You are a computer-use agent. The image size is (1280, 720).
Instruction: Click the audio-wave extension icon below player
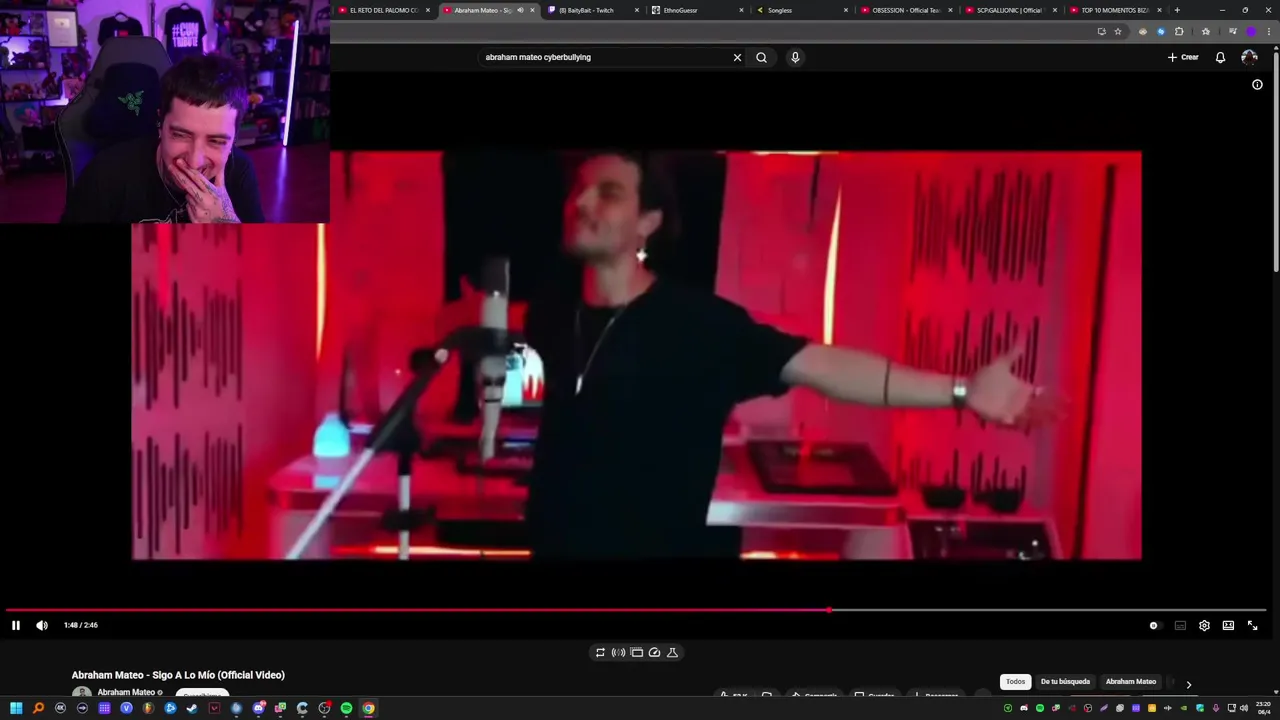[618, 652]
